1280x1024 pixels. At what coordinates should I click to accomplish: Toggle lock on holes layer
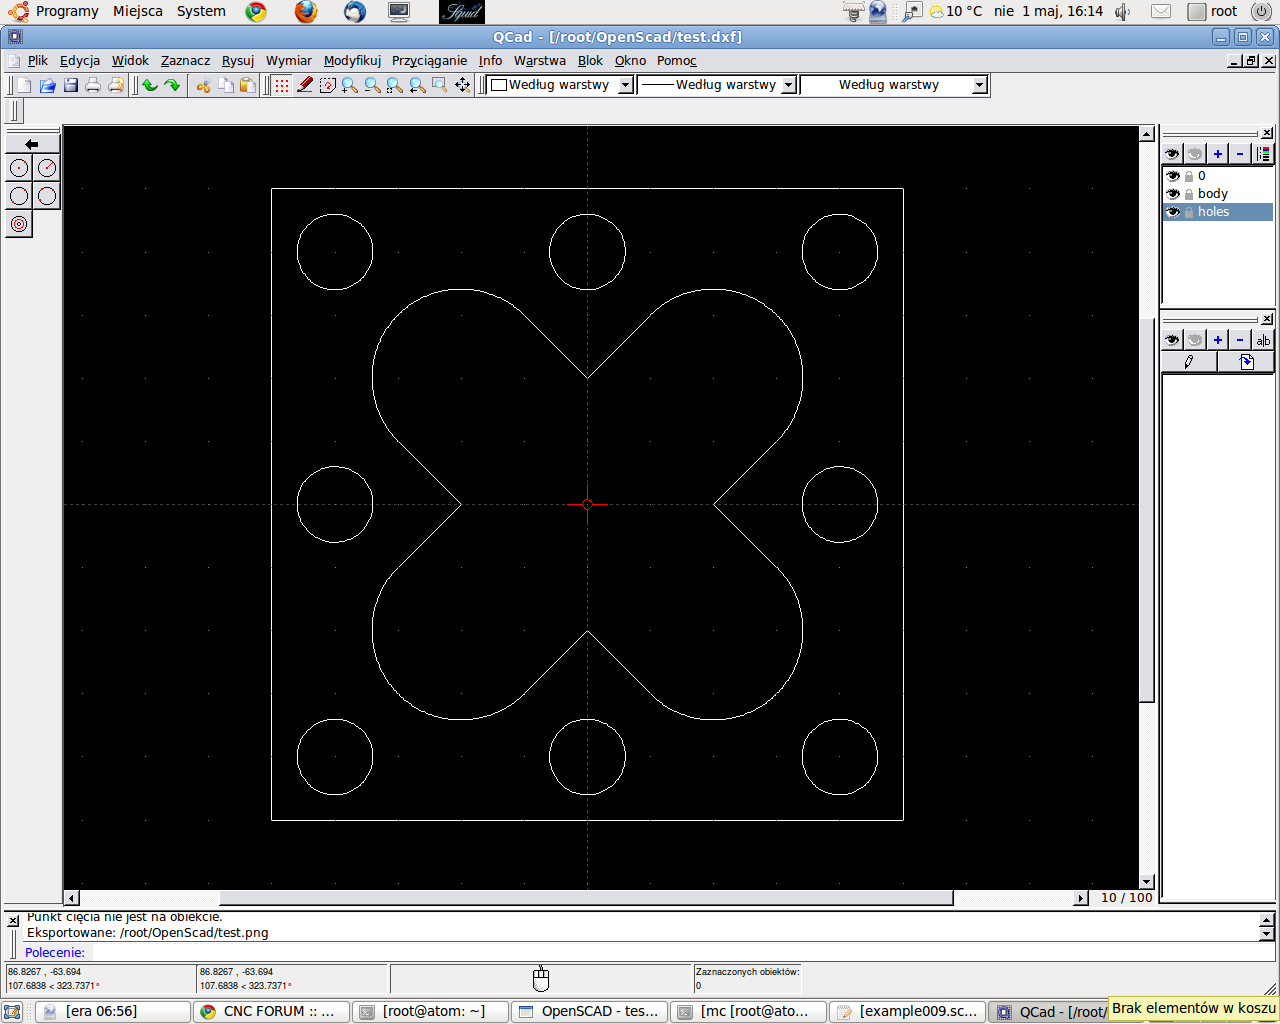pyautogui.click(x=1189, y=212)
